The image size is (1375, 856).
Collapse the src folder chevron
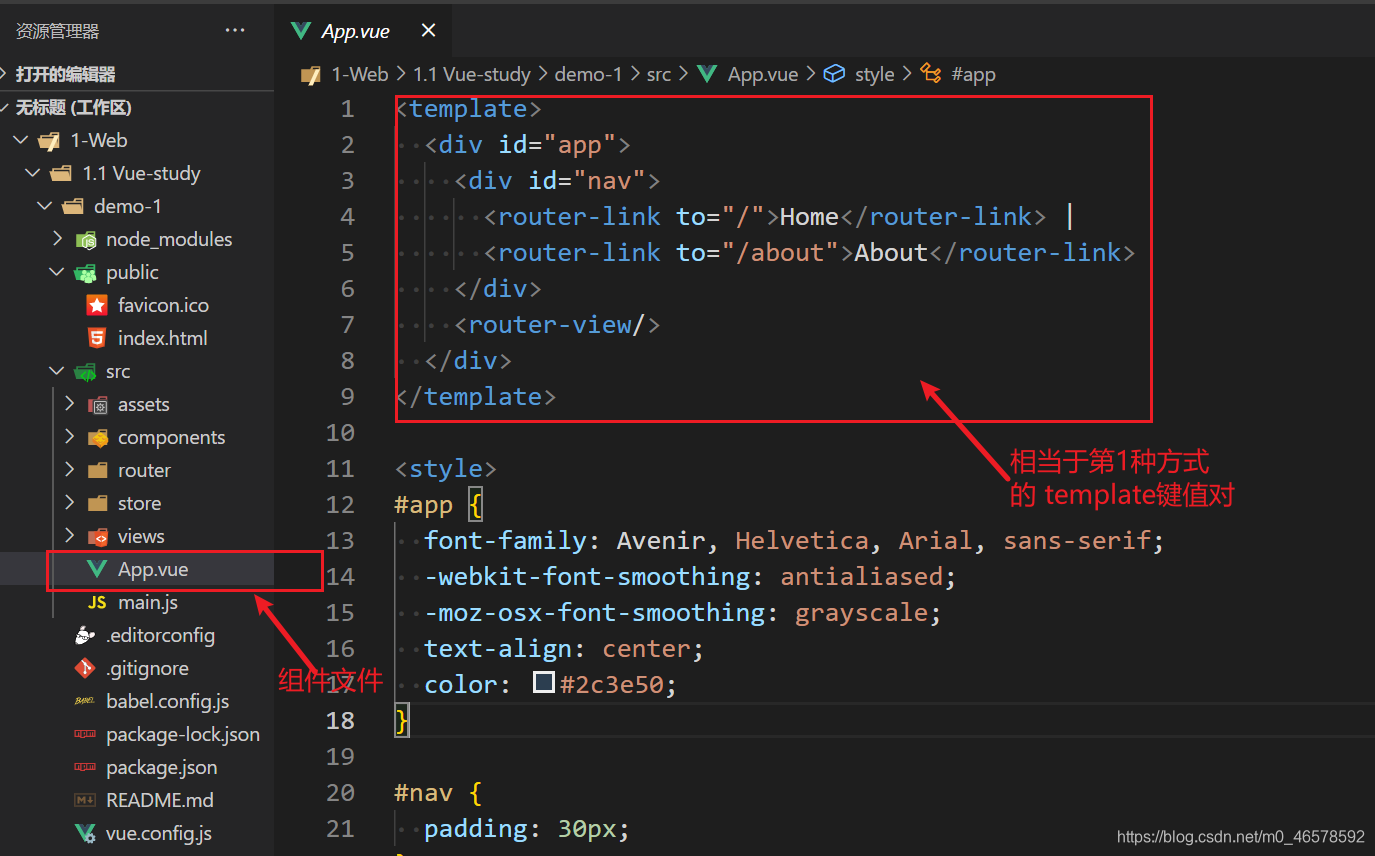pyautogui.click(x=57, y=371)
